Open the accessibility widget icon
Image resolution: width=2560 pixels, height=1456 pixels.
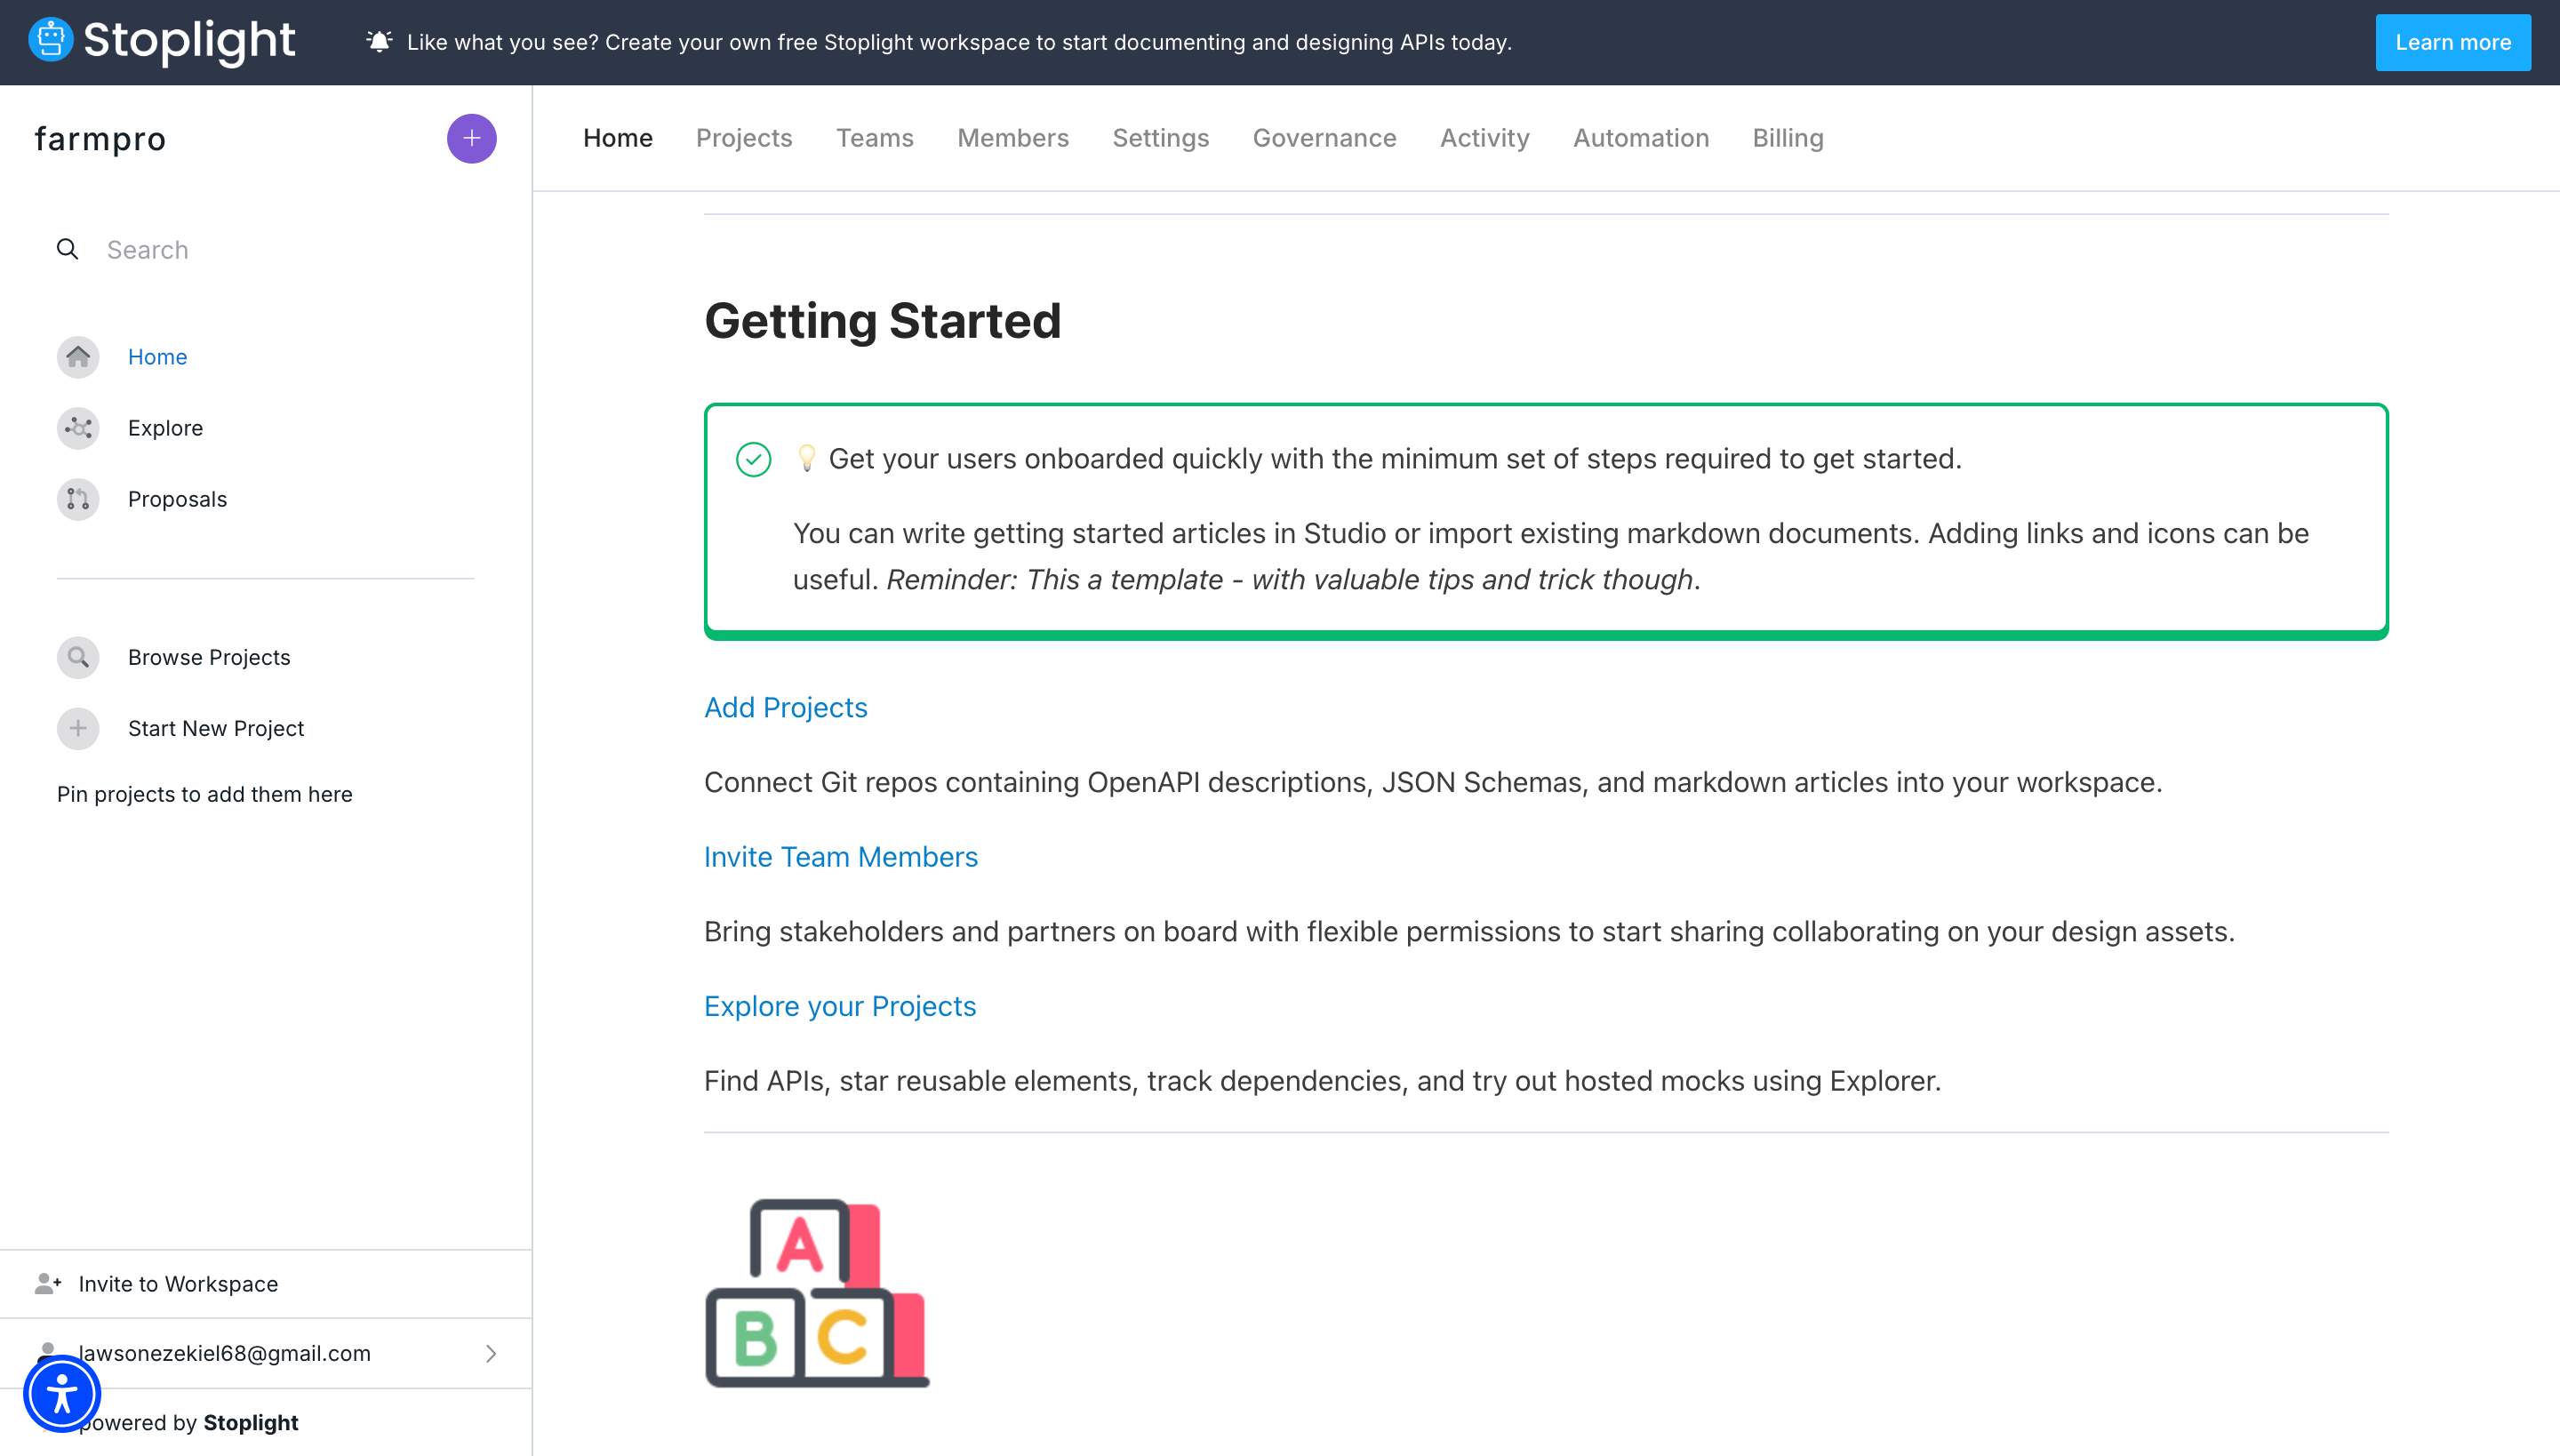pyautogui.click(x=62, y=1393)
